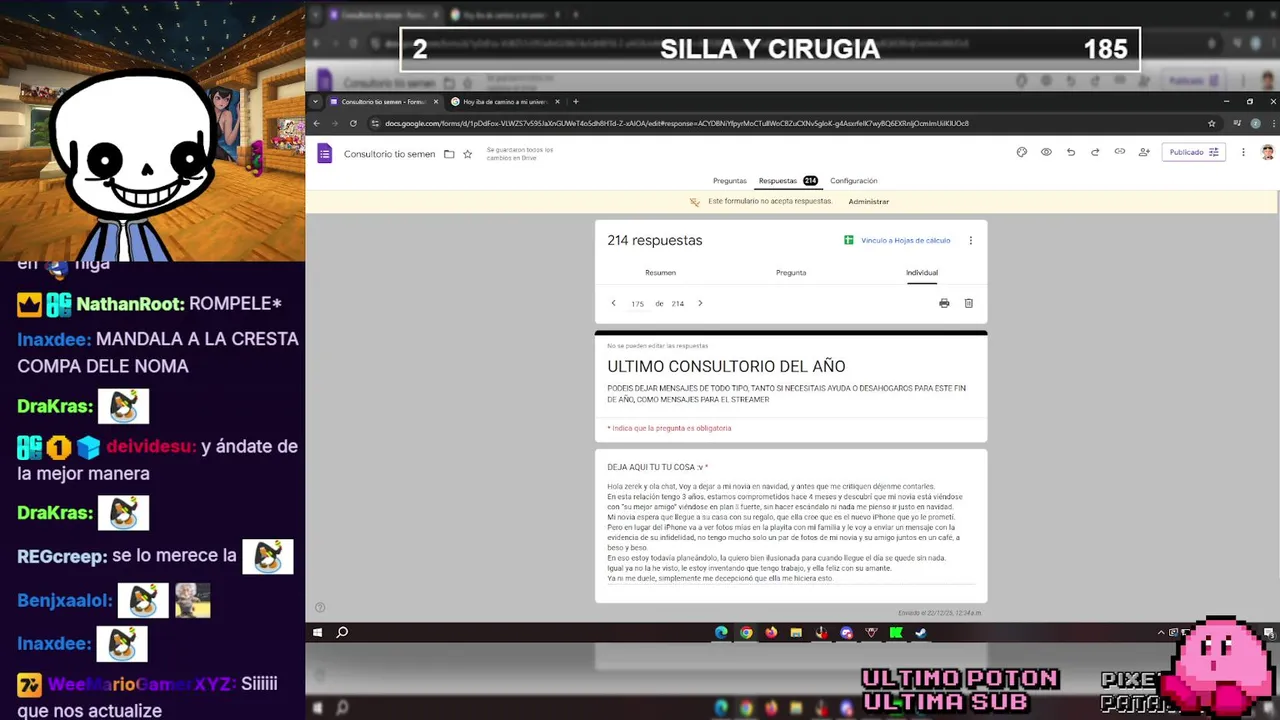Switch to the Preguntas tab

point(729,181)
